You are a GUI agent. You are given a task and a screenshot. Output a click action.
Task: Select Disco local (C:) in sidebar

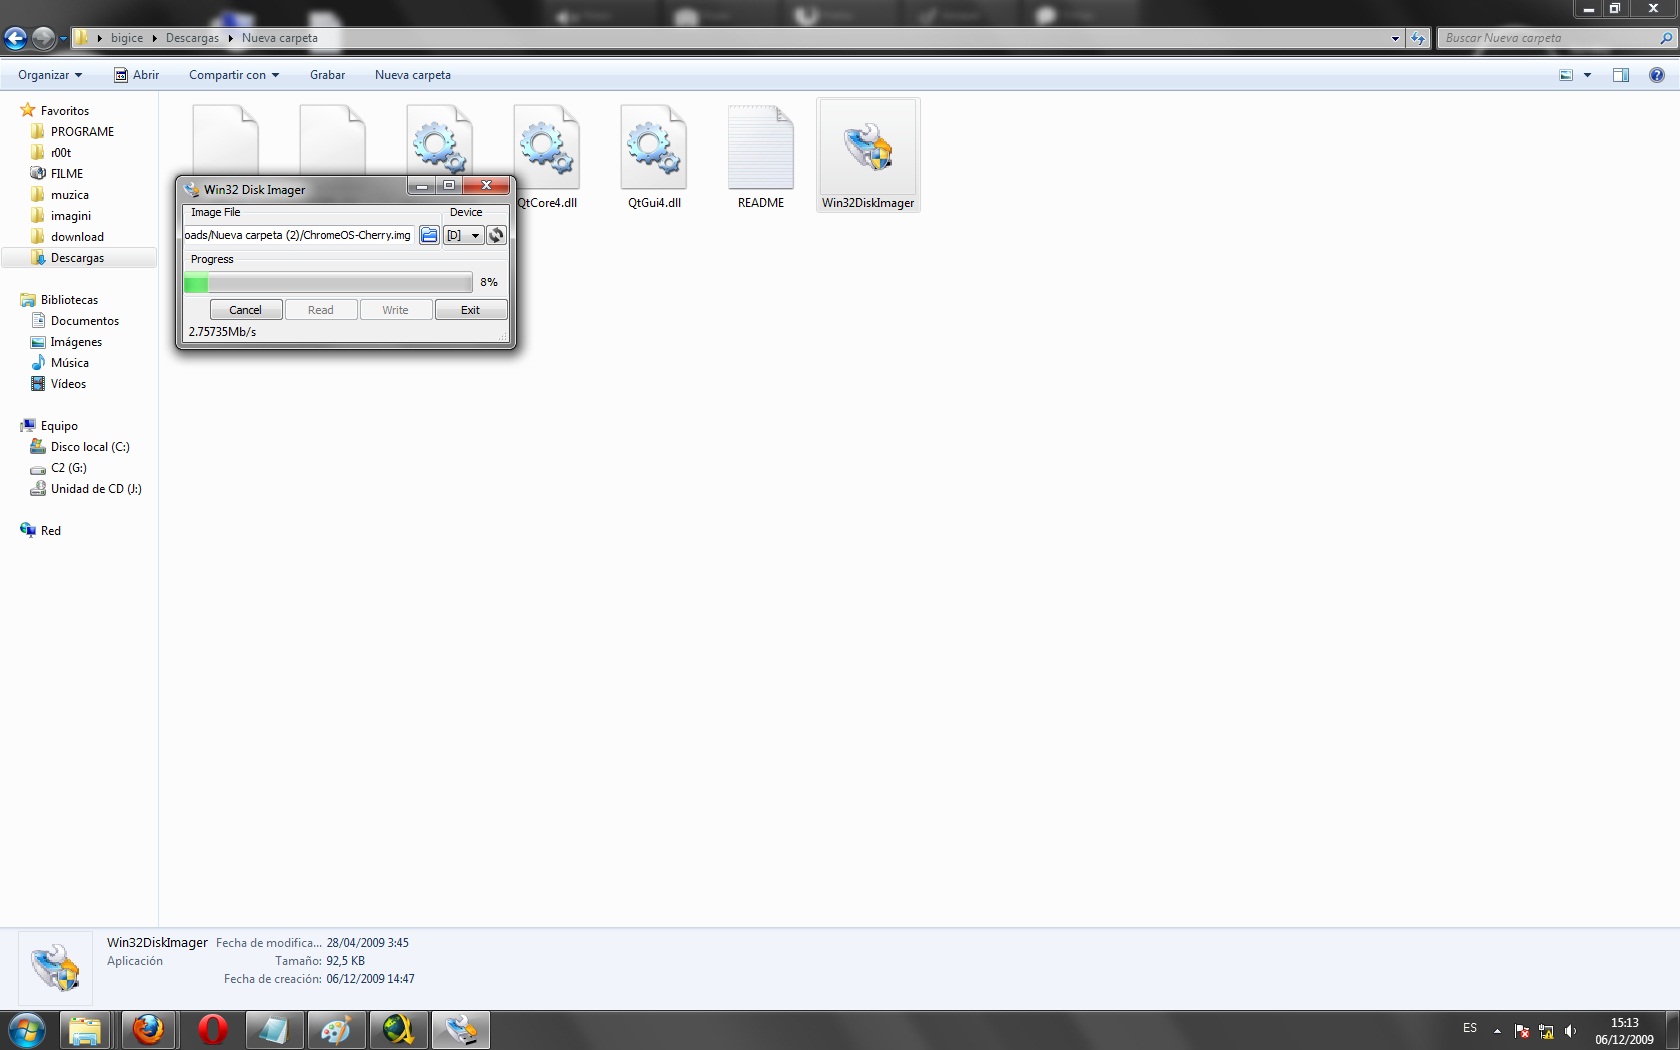click(90, 447)
